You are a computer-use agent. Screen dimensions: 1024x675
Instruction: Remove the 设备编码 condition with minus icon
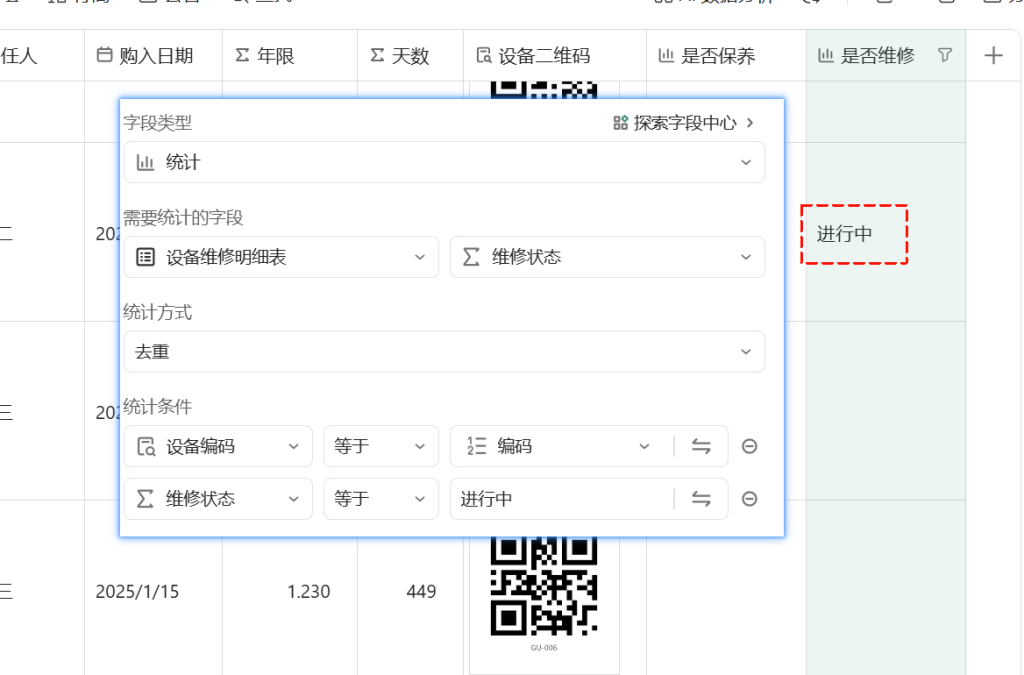point(750,447)
